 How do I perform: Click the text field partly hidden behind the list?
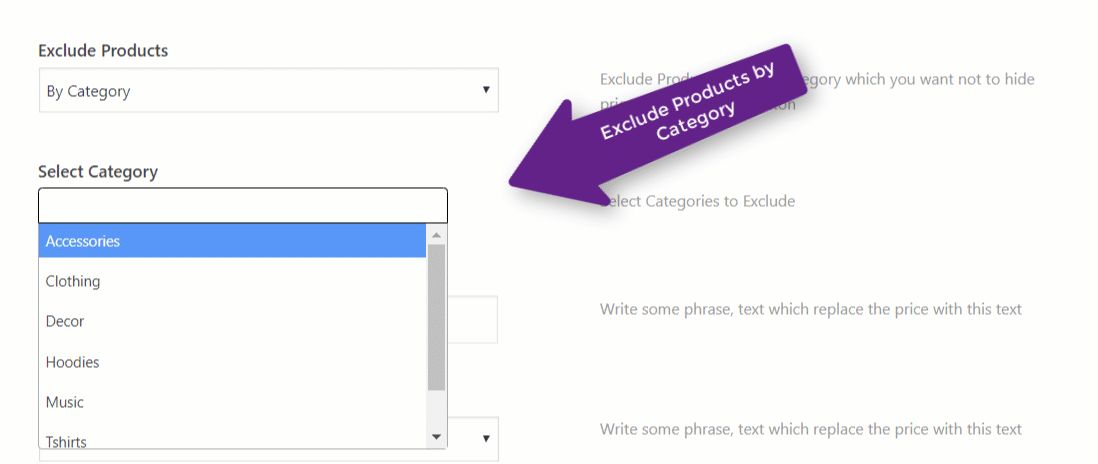474,320
